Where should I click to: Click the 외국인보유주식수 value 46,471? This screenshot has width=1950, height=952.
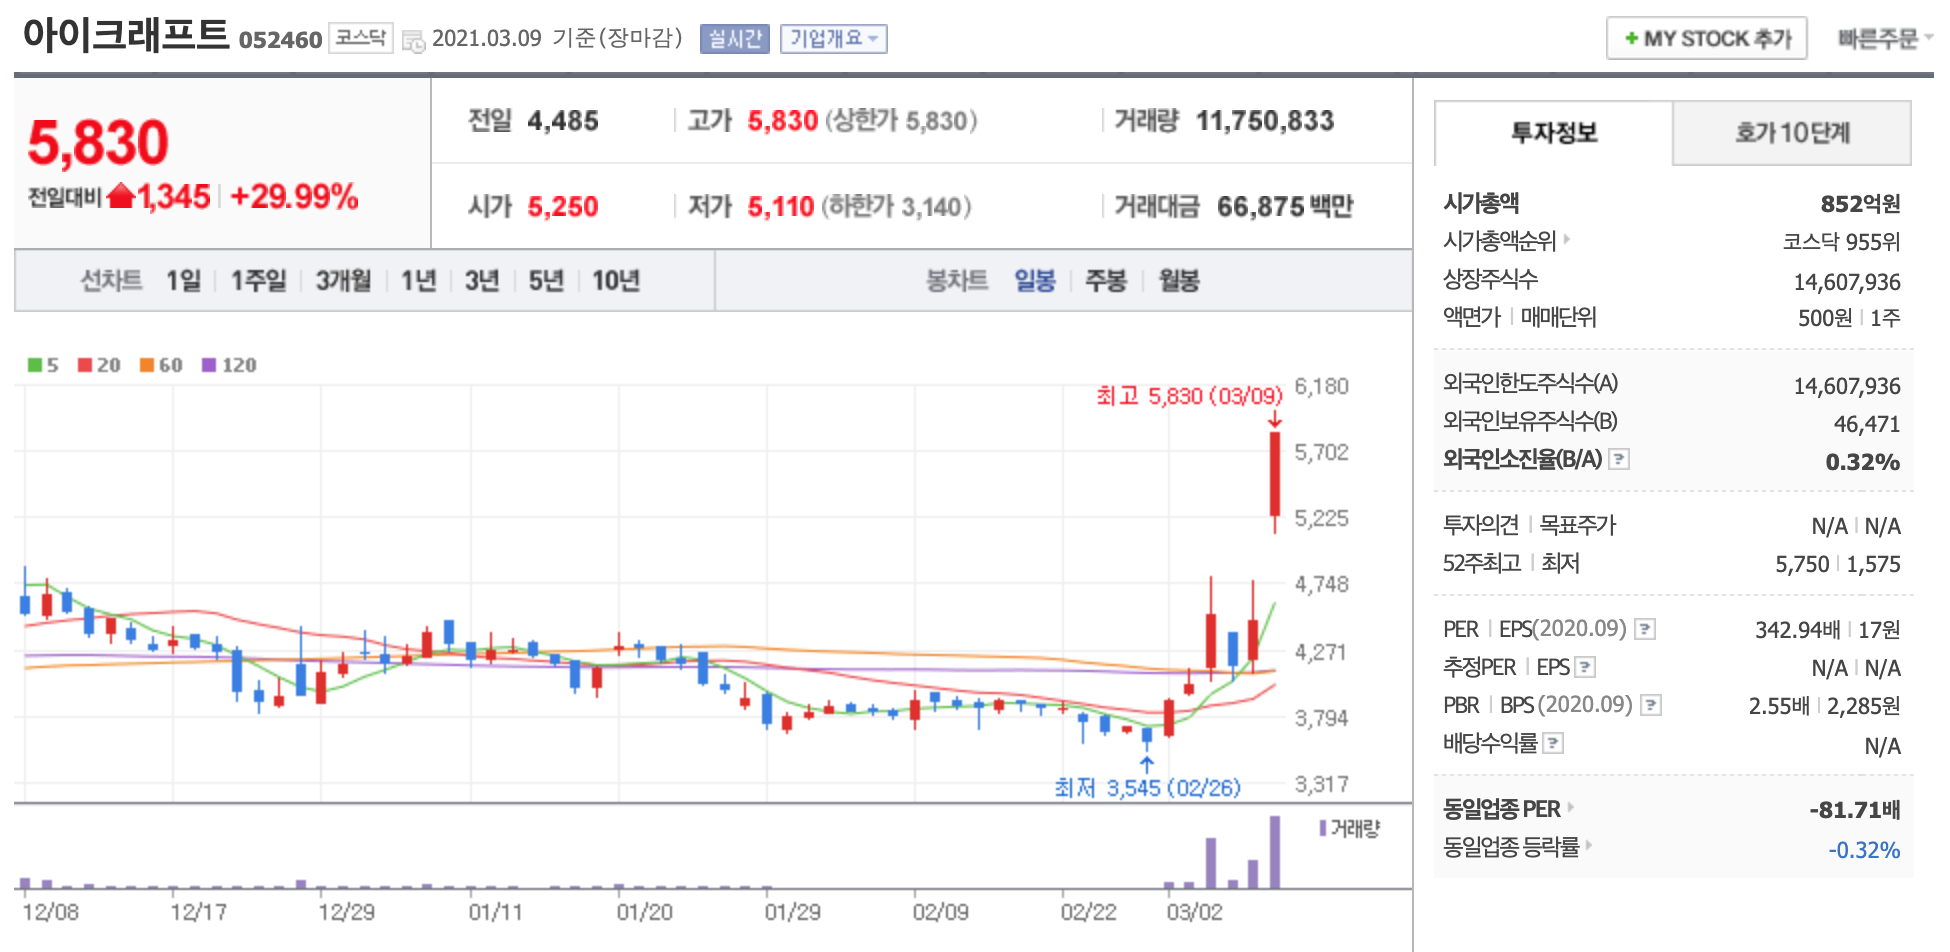1867,424
